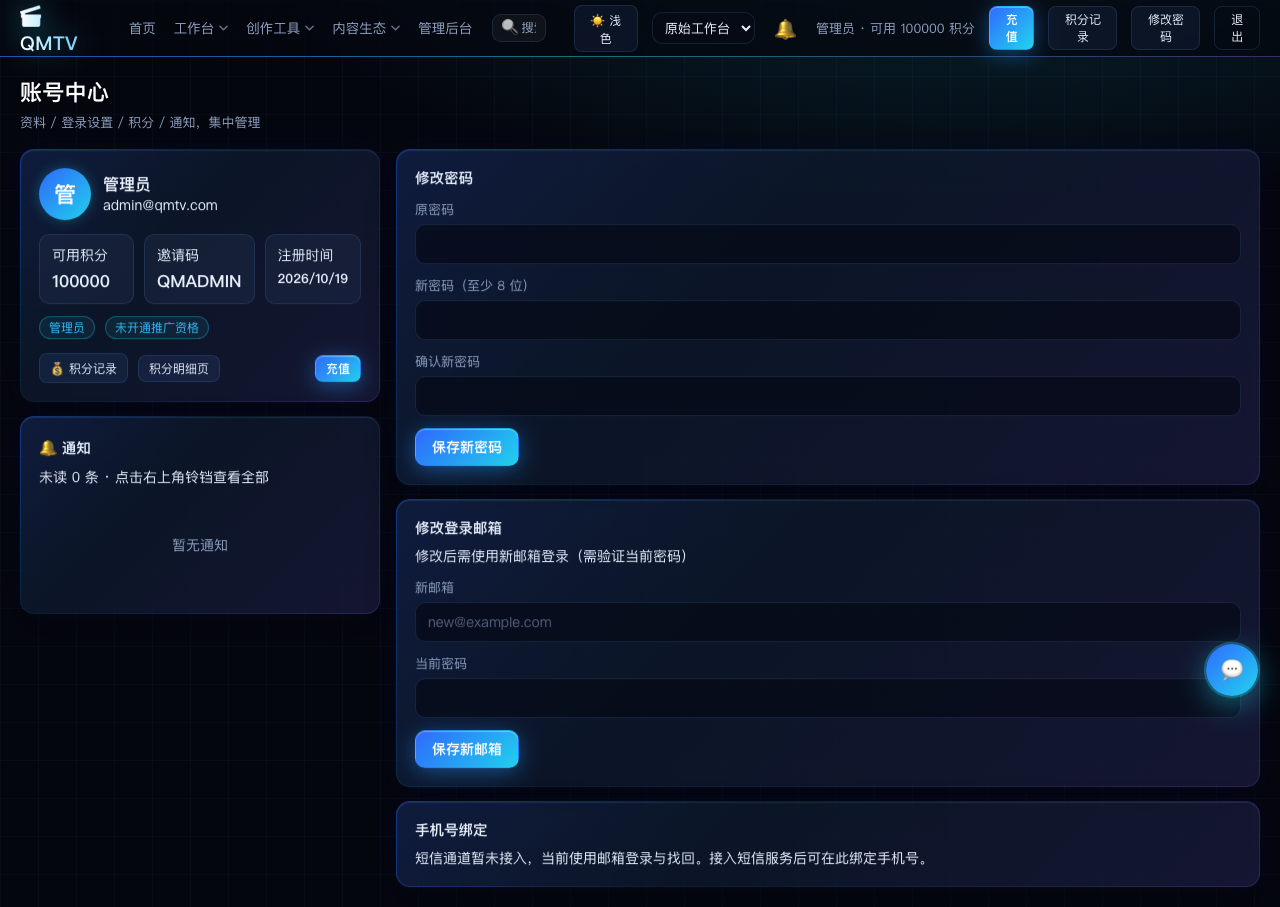
Task: Focus the 原密码 input field
Action: 828,244
